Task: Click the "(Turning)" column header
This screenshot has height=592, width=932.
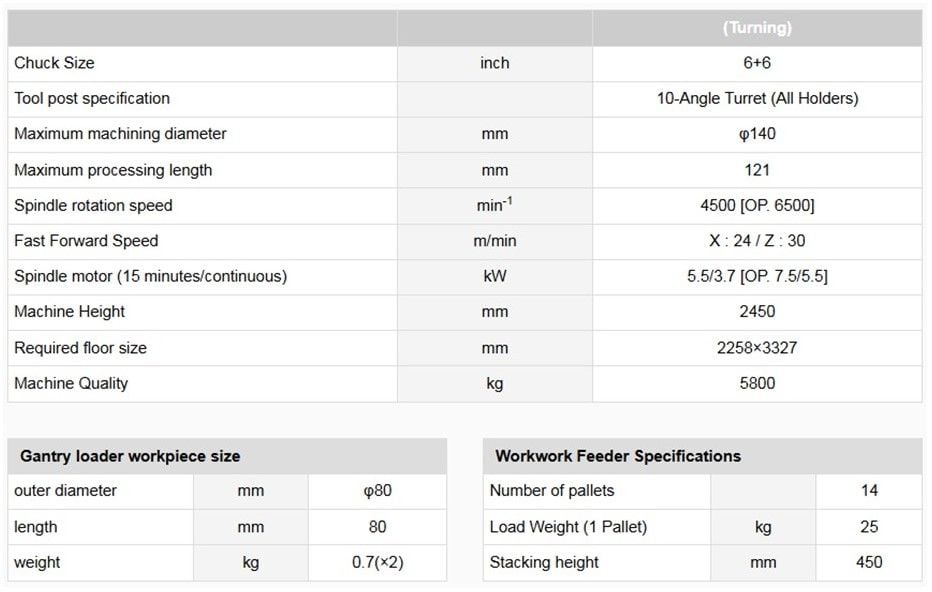Action: click(x=757, y=28)
